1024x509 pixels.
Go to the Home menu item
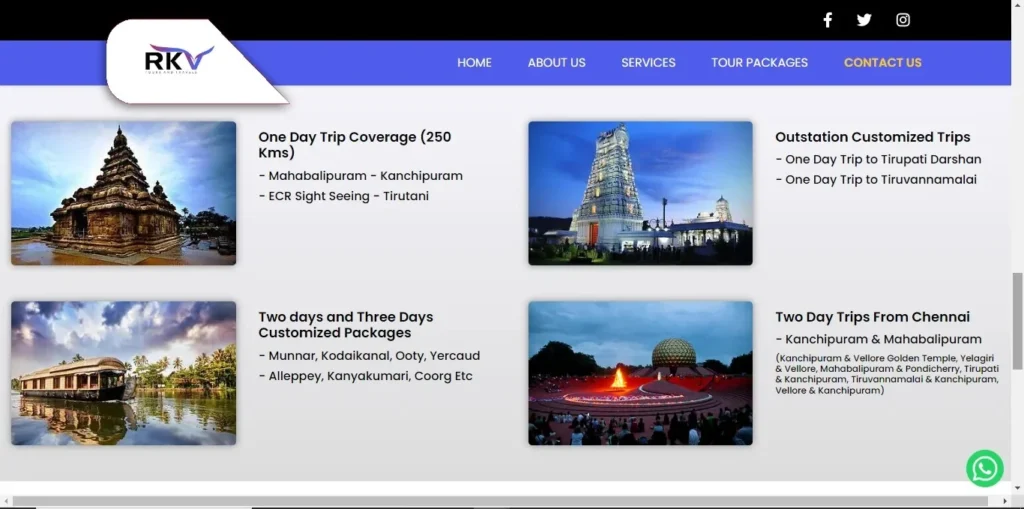click(474, 62)
